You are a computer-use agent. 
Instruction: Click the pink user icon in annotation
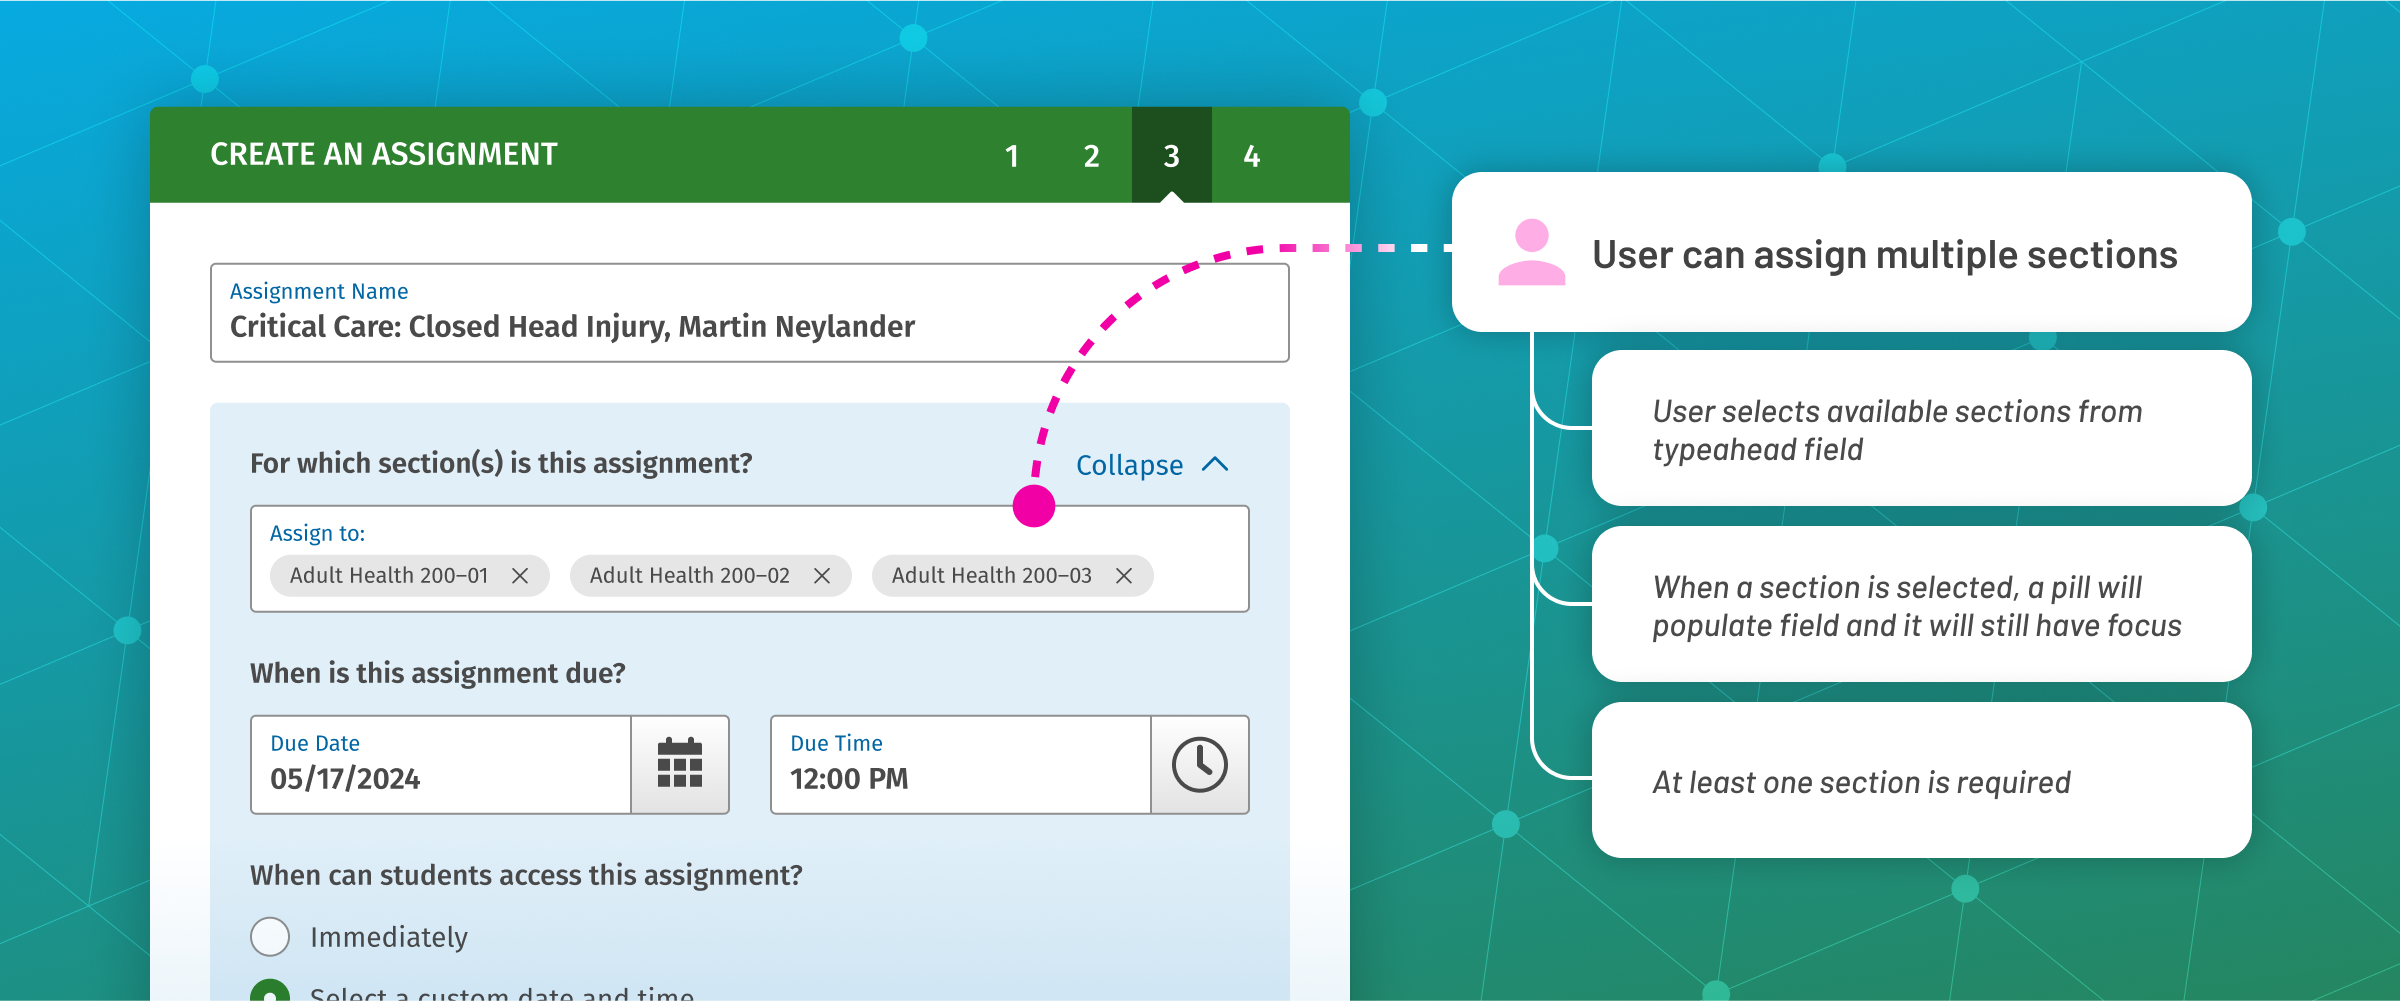tap(1531, 253)
